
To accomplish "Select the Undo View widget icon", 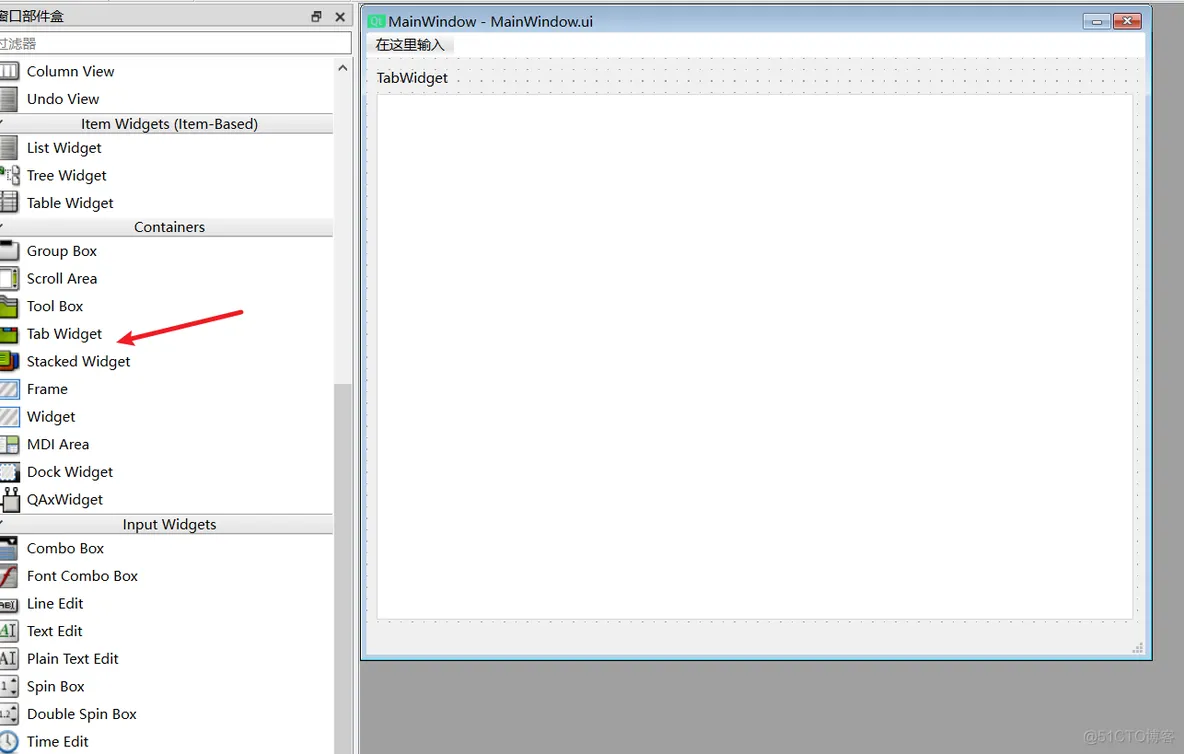I will (x=9, y=99).
